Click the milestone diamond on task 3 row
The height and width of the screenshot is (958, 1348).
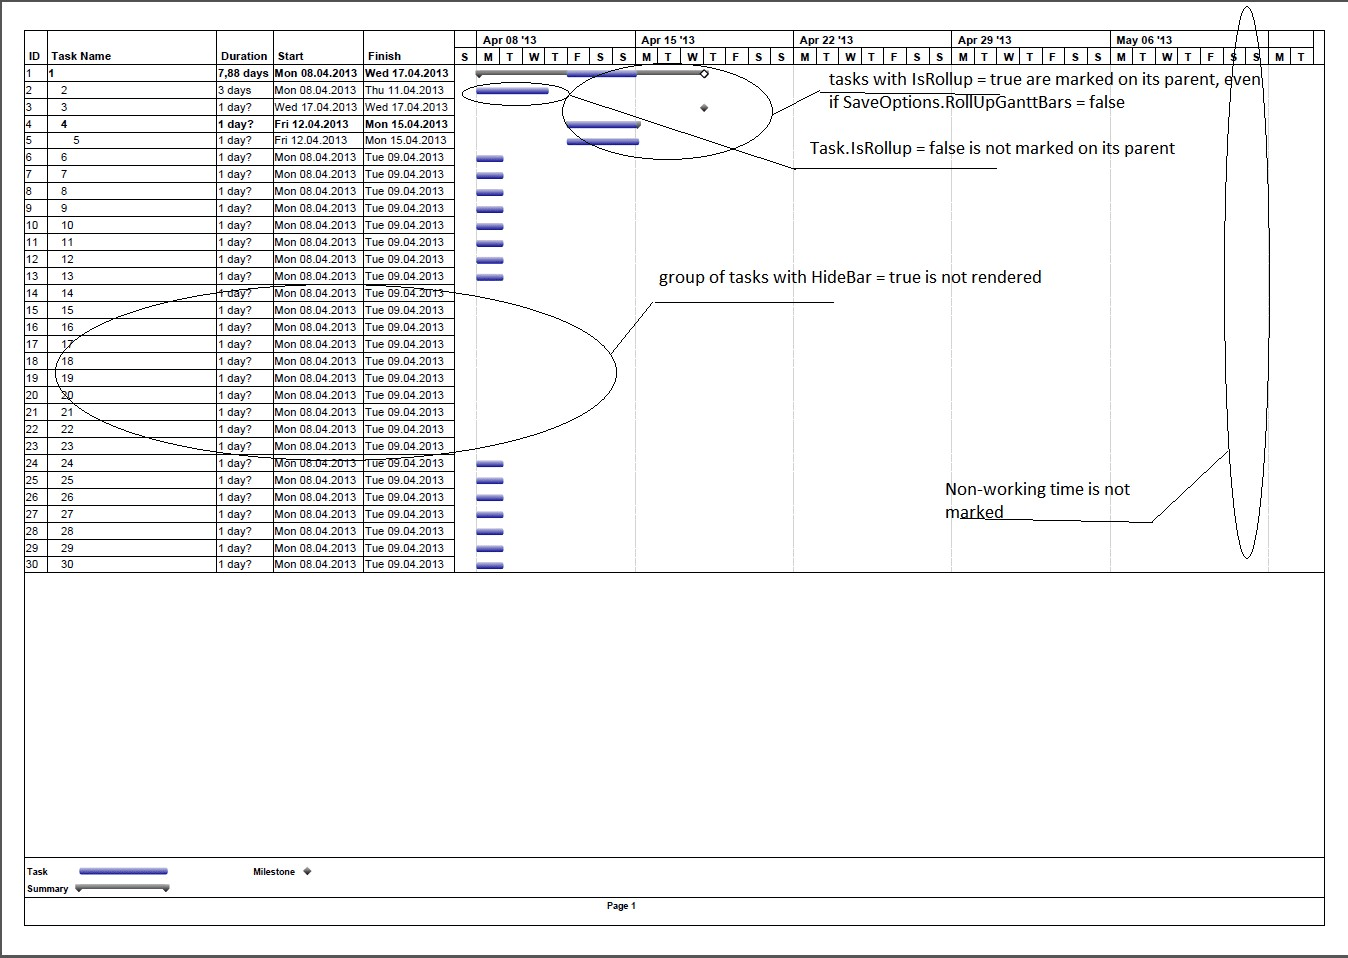[x=704, y=107]
